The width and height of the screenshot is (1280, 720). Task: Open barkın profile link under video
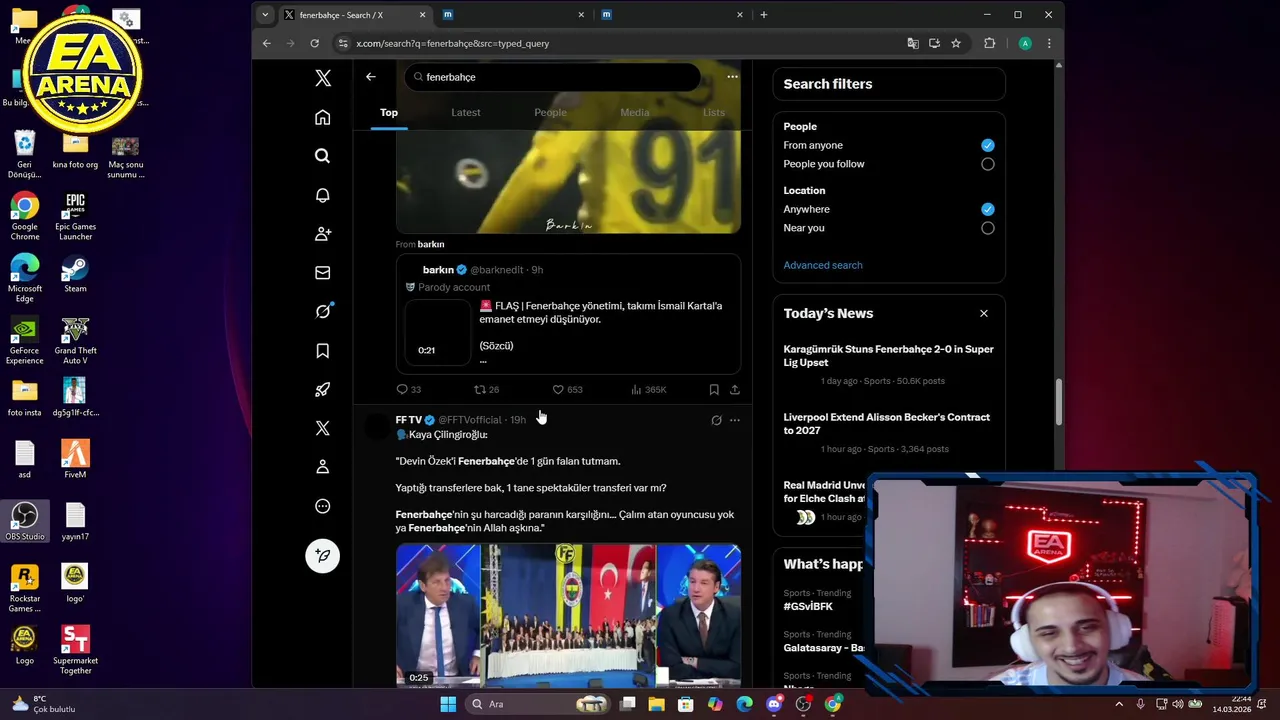pyautogui.click(x=430, y=244)
